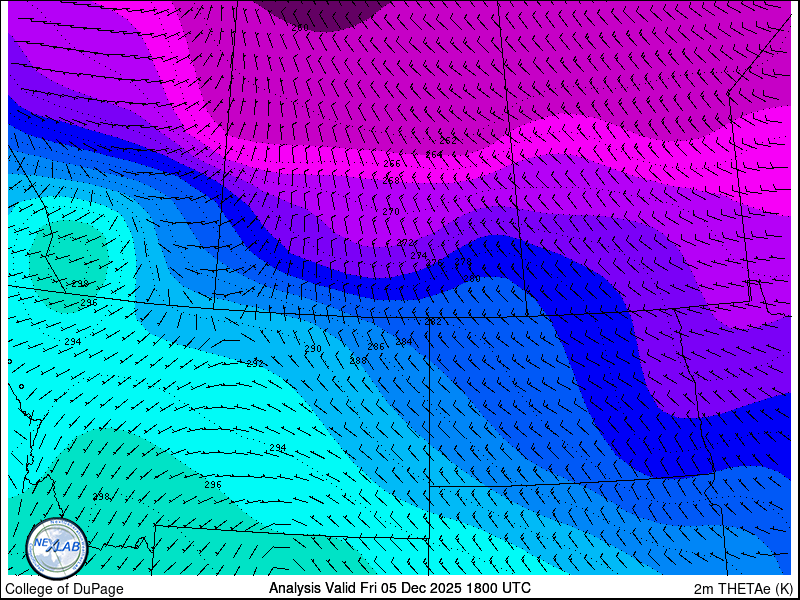Select the 272 contour value

tap(405, 242)
